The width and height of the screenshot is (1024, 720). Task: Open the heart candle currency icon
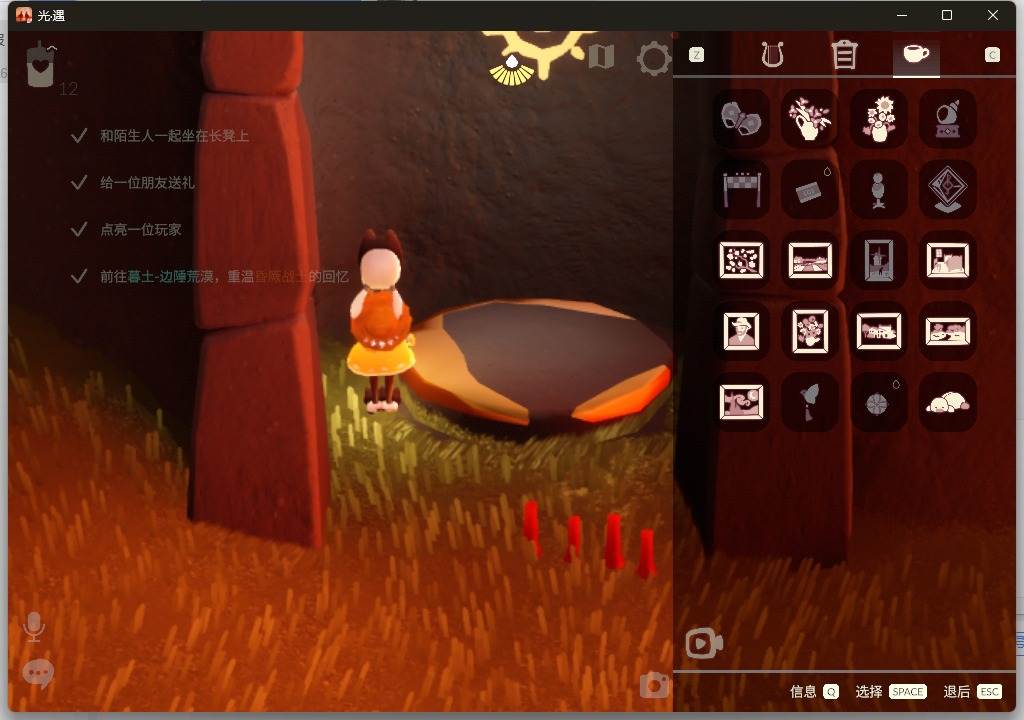point(40,65)
